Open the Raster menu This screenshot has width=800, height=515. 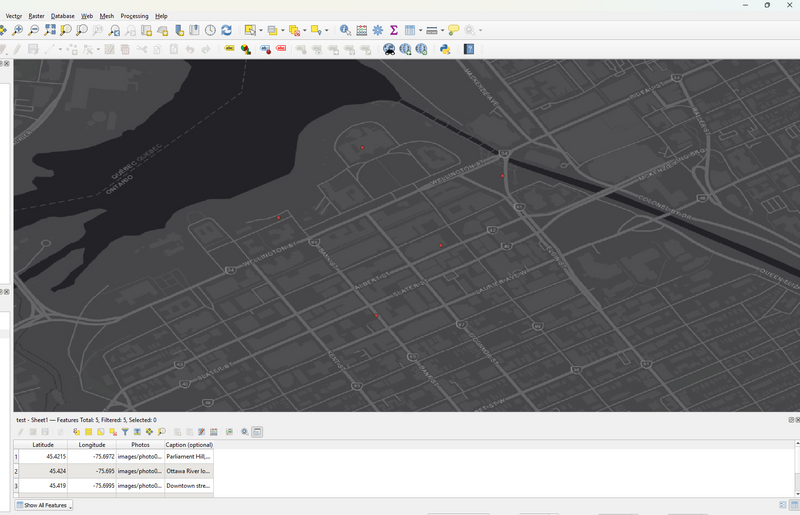tap(36, 16)
